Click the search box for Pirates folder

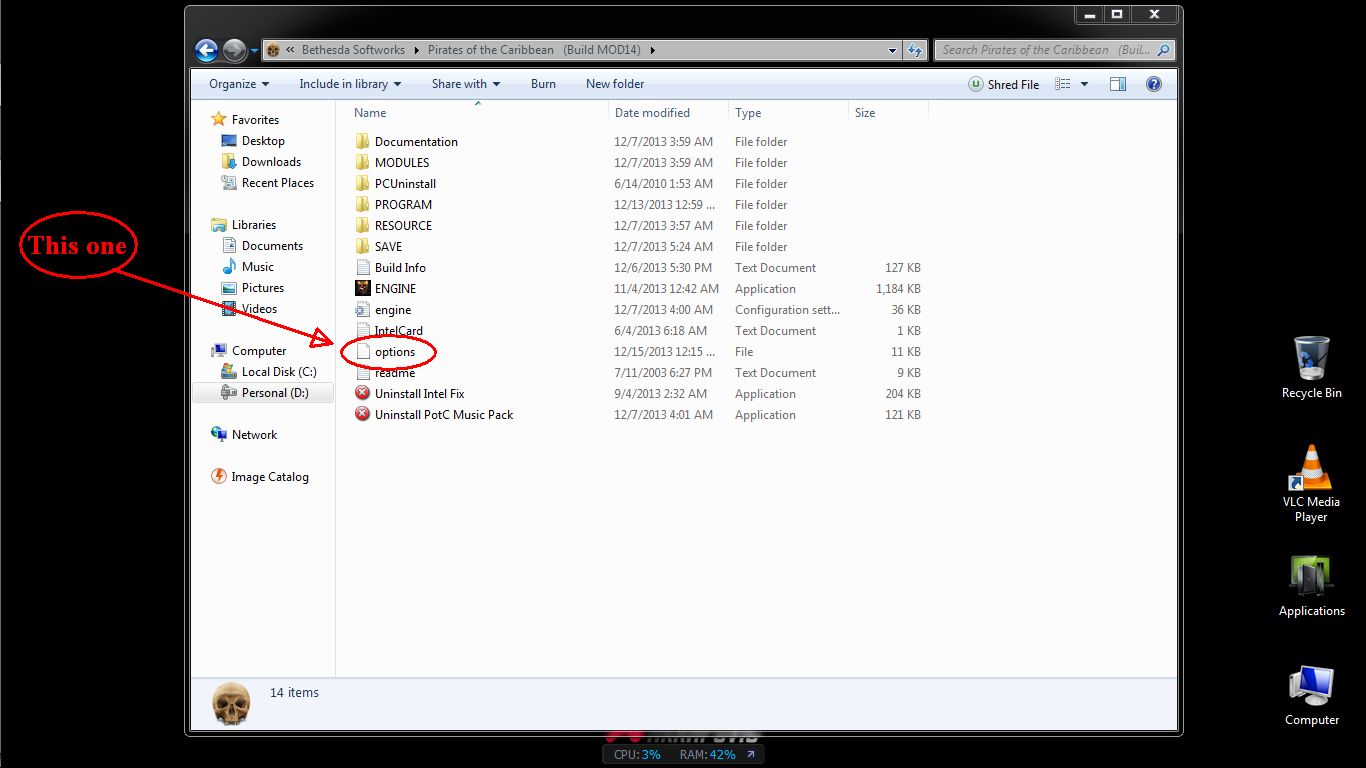click(1054, 50)
